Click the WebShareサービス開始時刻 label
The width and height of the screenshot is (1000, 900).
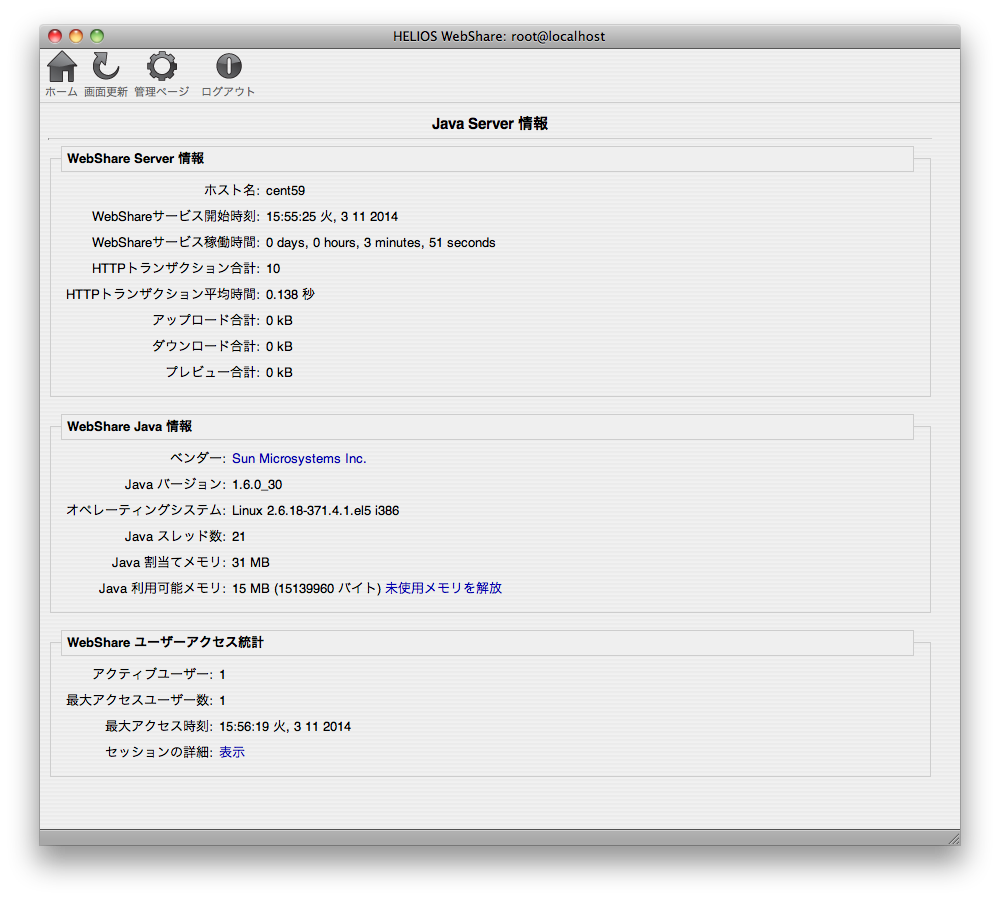176,217
